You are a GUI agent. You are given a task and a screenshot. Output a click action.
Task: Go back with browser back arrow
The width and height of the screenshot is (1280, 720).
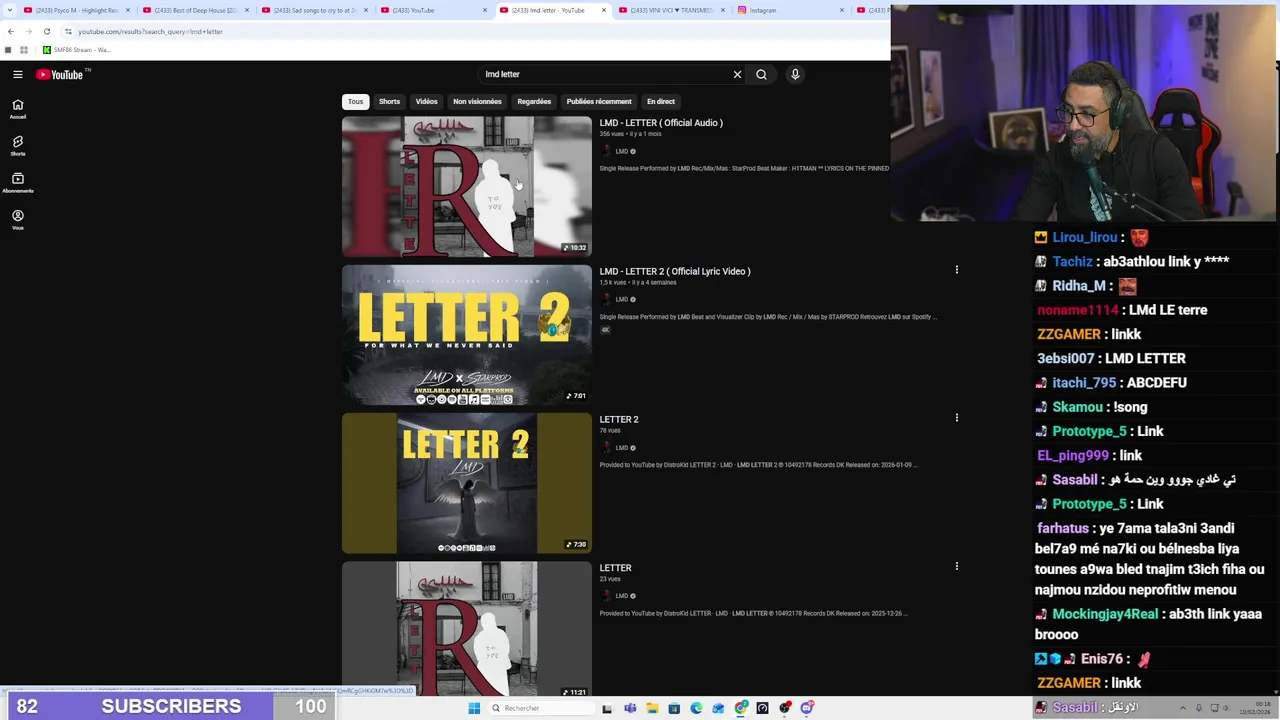pos(10,31)
